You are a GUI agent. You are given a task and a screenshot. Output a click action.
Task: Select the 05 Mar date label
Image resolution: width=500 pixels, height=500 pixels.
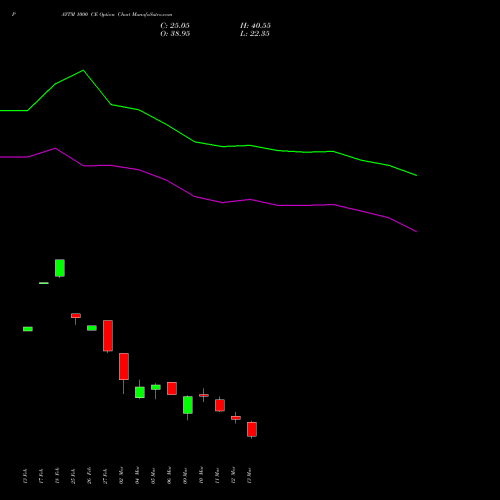pyautogui.click(x=153, y=475)
